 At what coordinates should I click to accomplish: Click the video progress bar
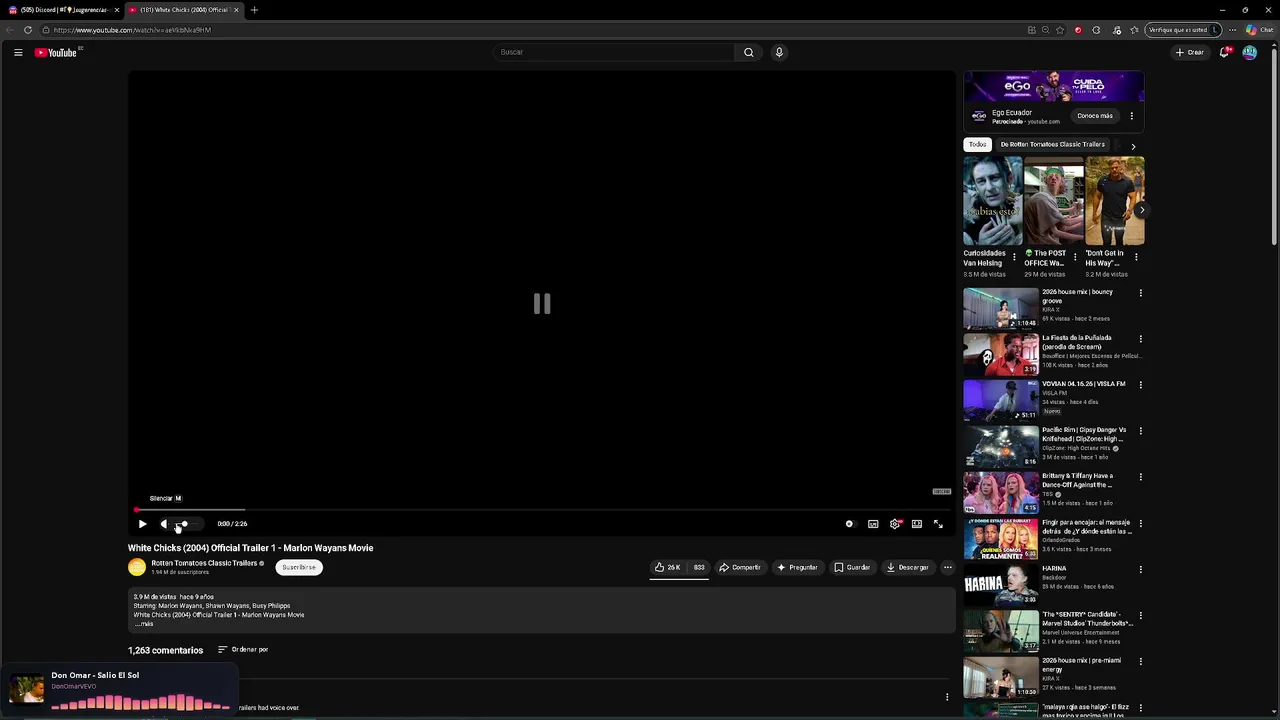coord(542,510)
